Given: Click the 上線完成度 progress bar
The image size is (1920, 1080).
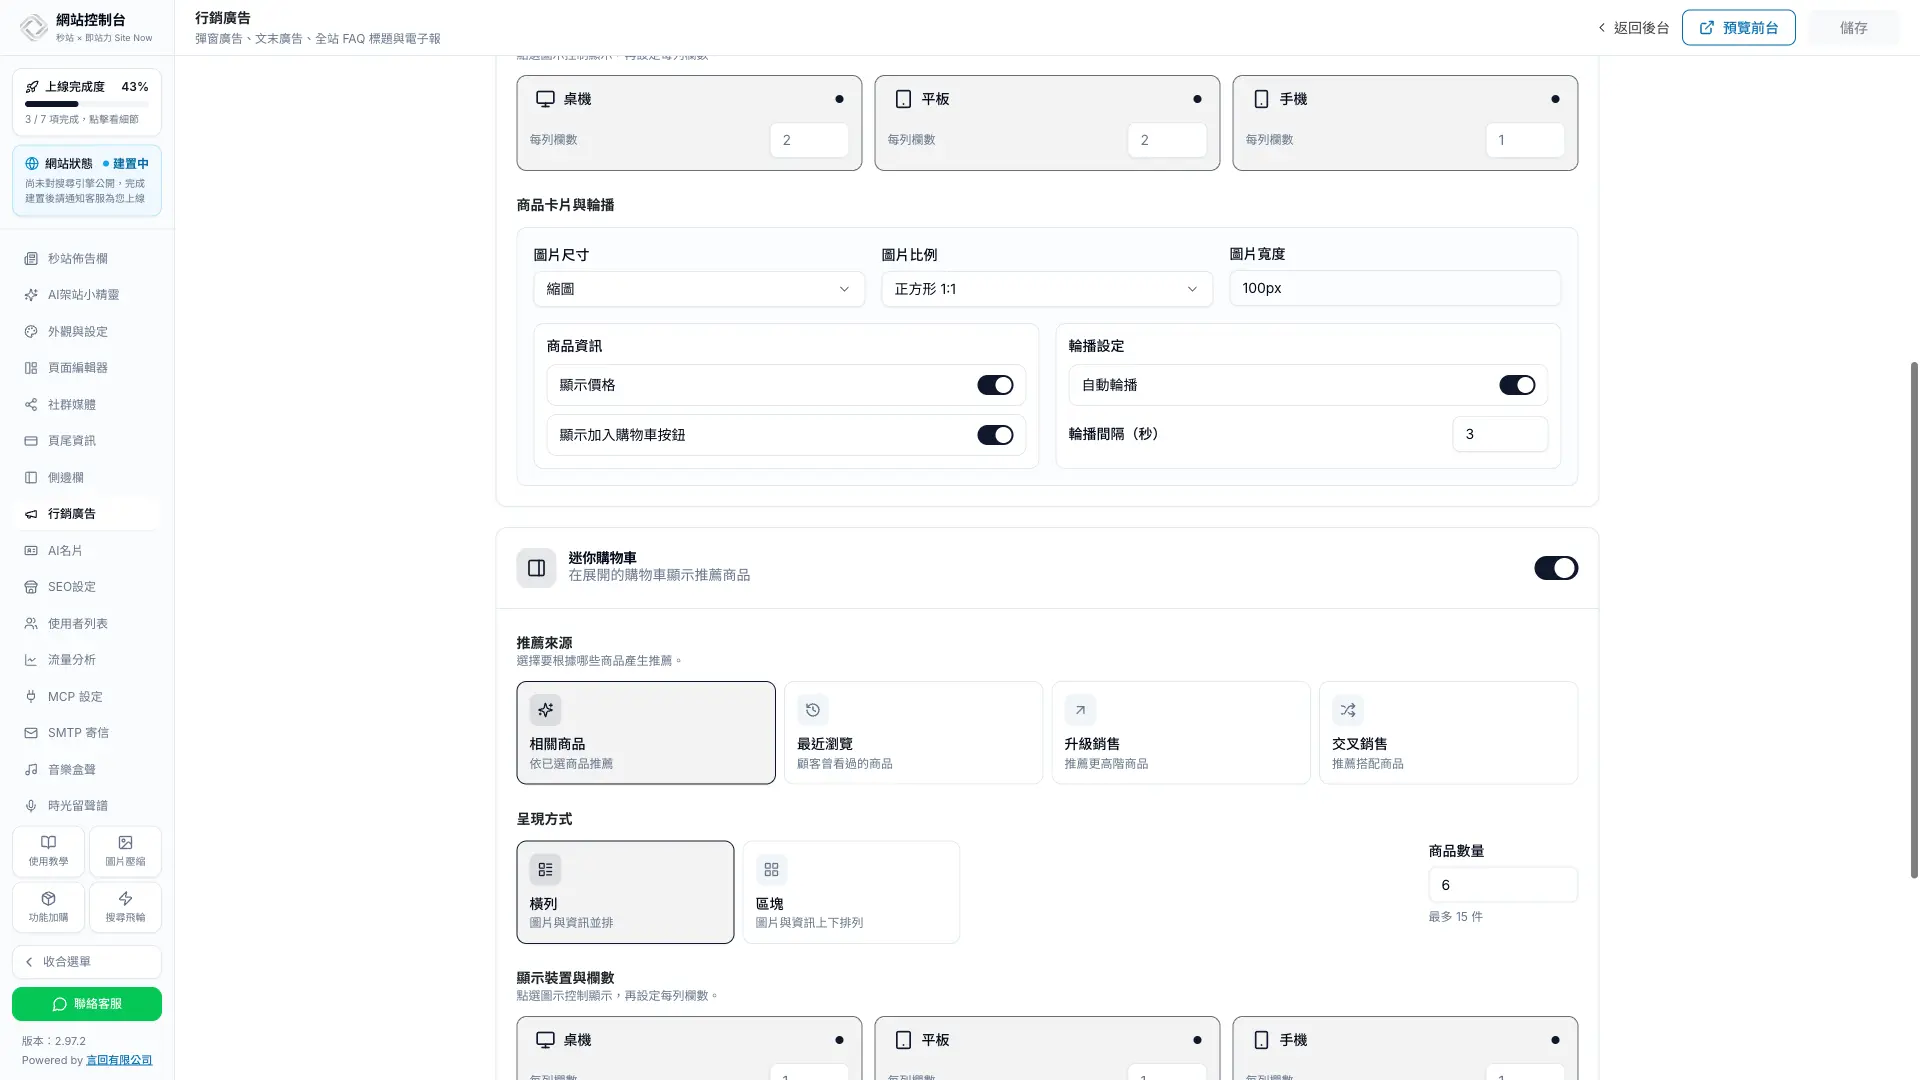Looking at the screenshot, I should [x=87, y=104].
